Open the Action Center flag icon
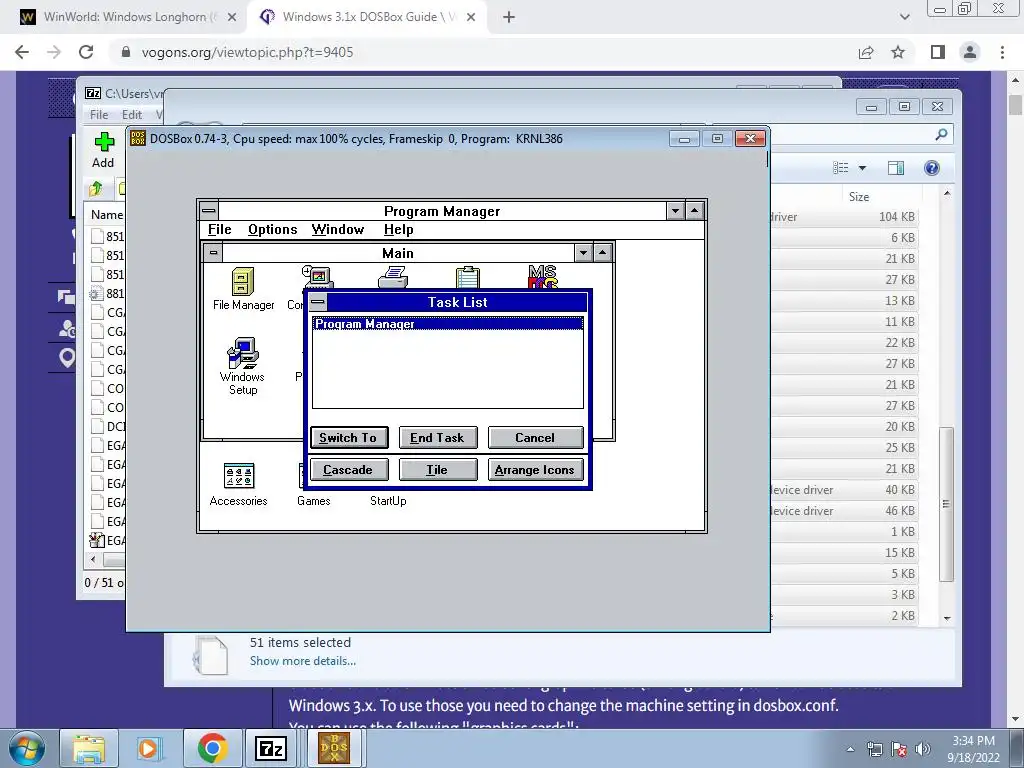The height and width of the screenshot is (768, 1024). [899, 749]
